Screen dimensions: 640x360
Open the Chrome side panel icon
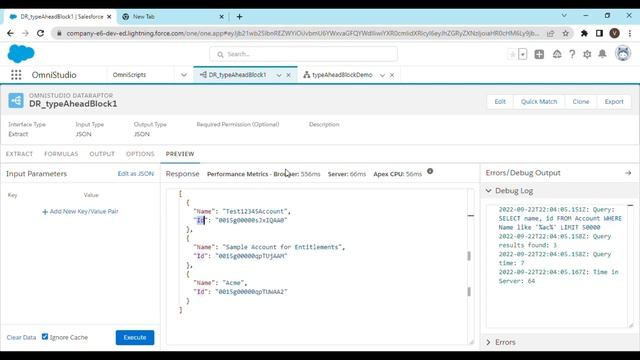coord(599,33)
